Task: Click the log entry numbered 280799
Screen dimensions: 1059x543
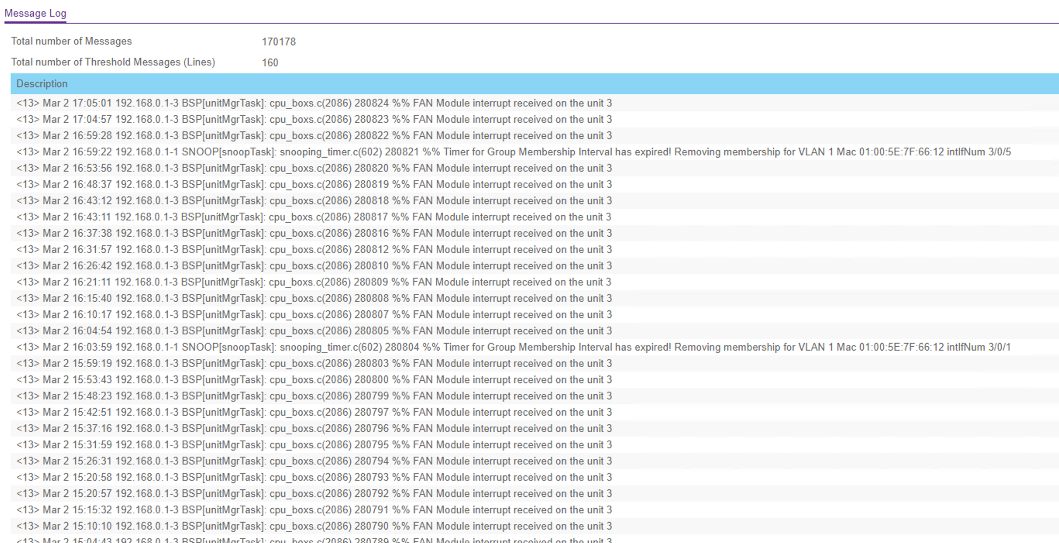Action: tap(314, 396)
